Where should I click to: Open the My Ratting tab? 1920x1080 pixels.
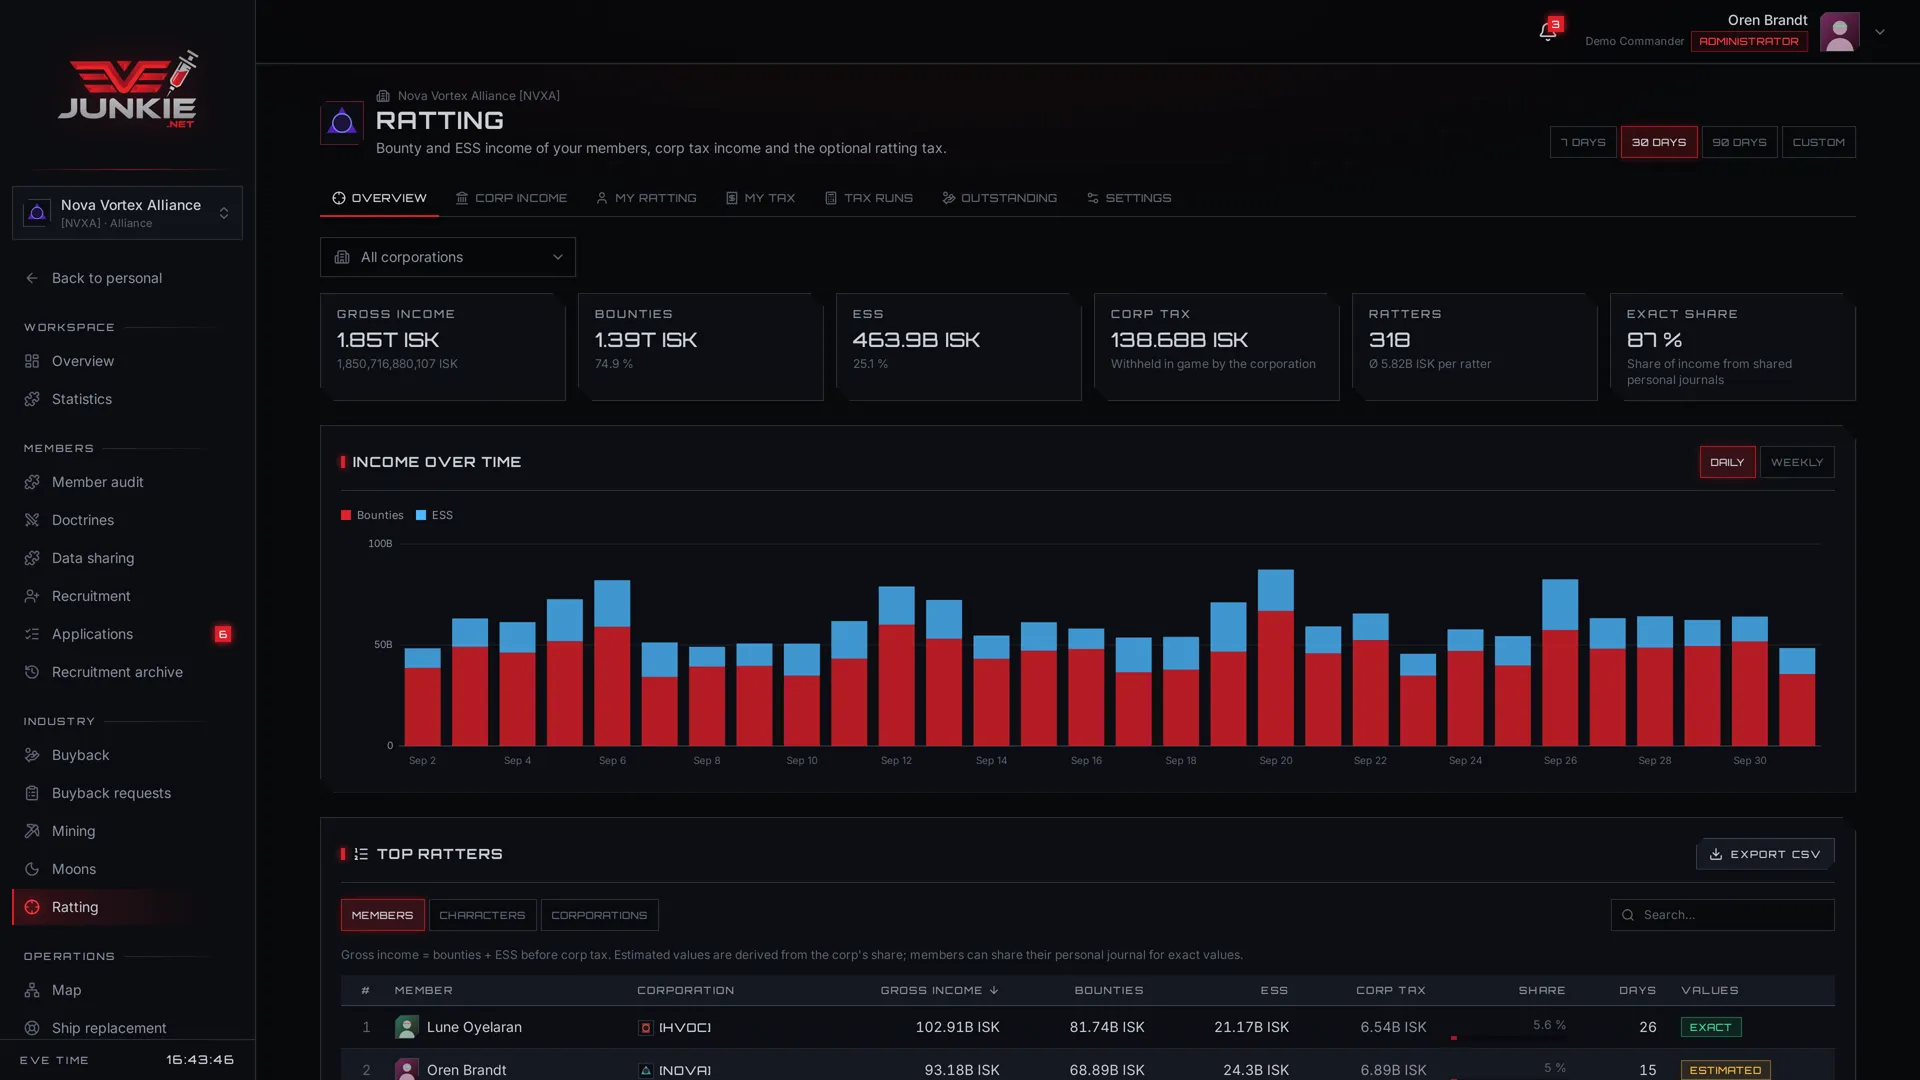coord(646,198)
